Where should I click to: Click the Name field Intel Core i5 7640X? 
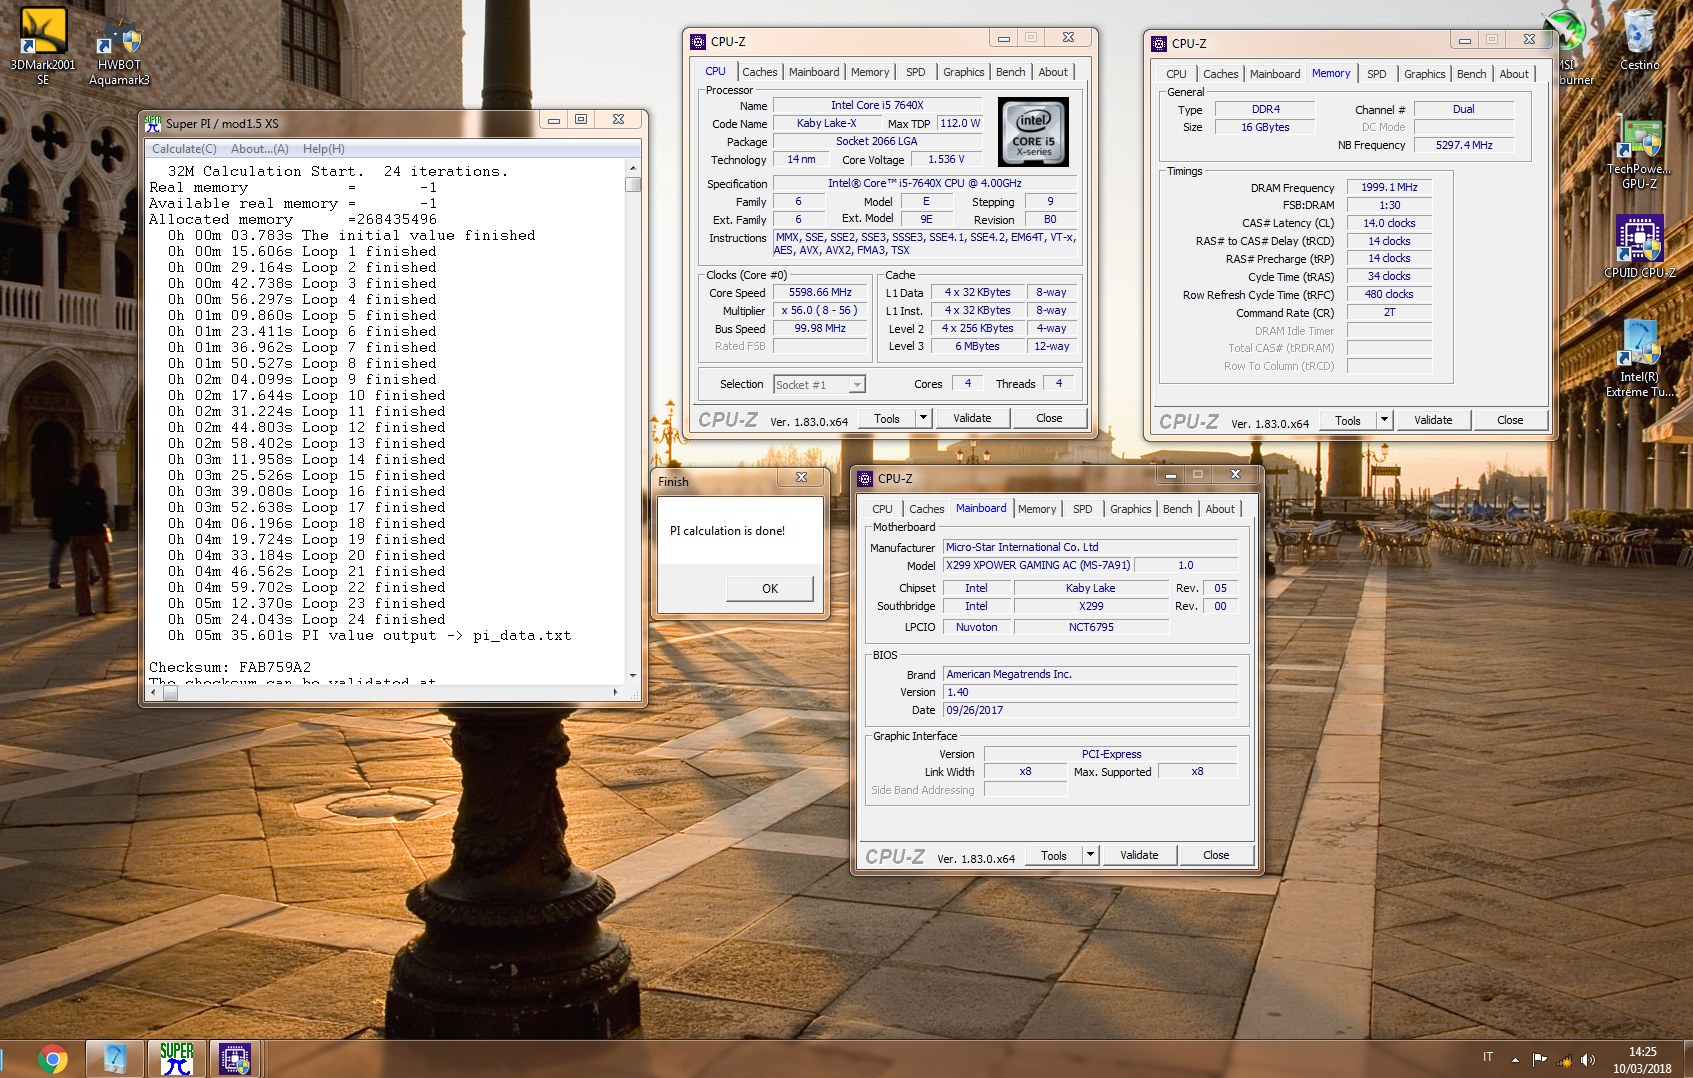pyautogui.click(x=877, y=105)
